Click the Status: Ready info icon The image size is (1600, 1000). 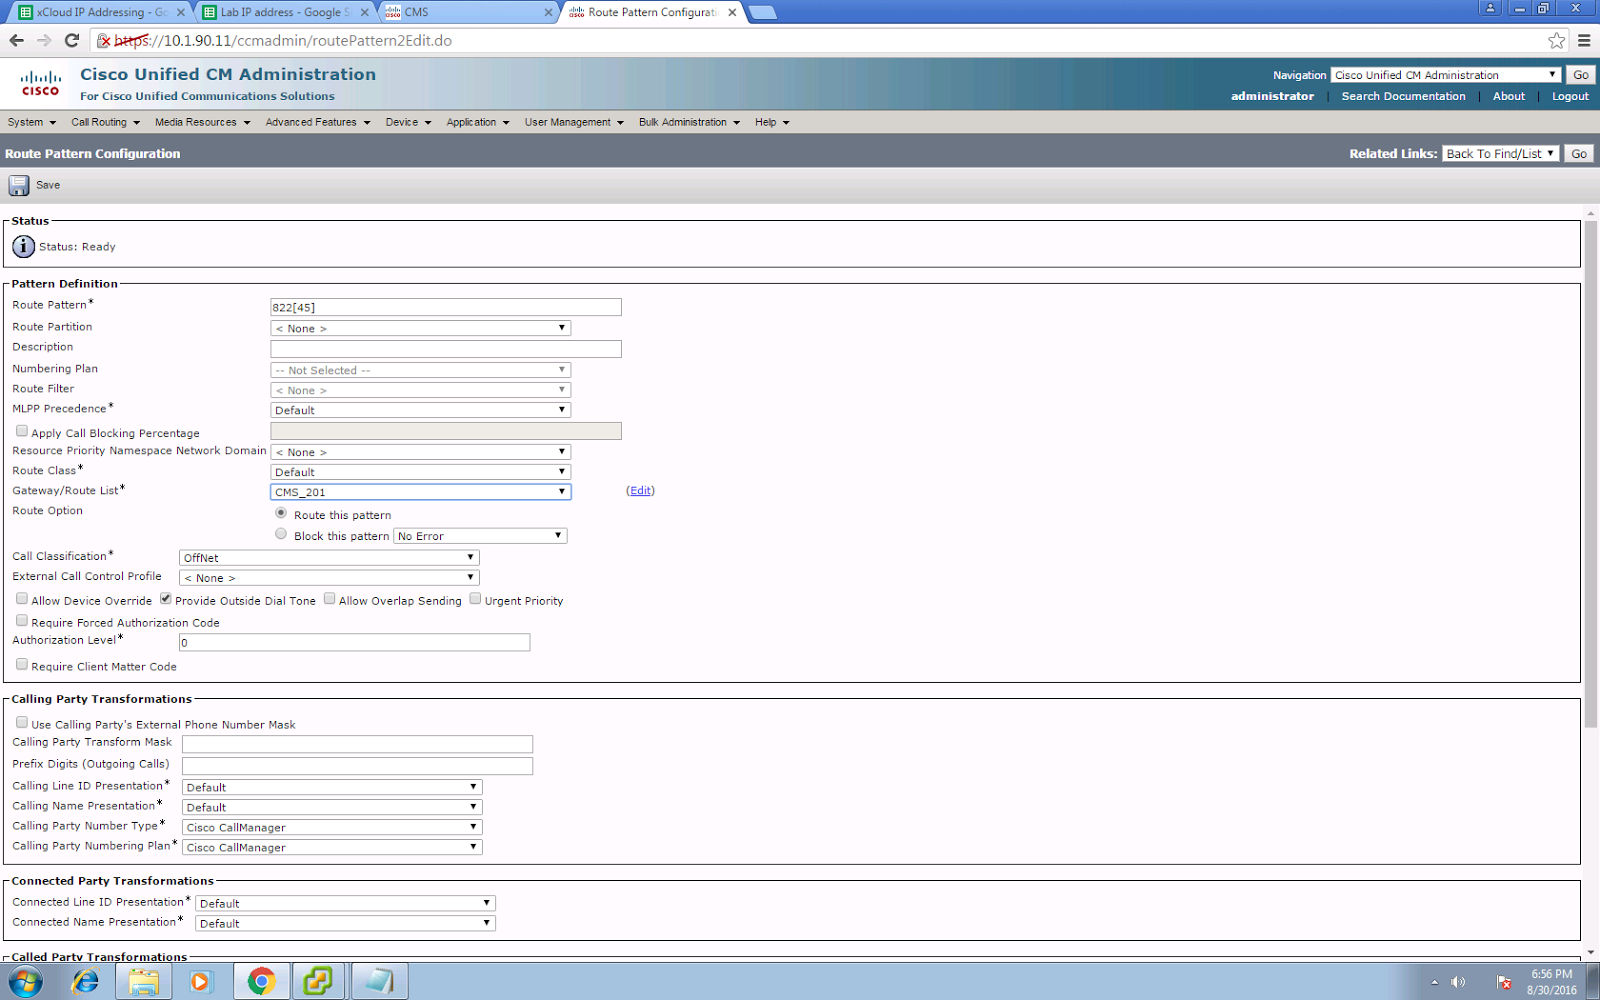click(x=22, y=246)
